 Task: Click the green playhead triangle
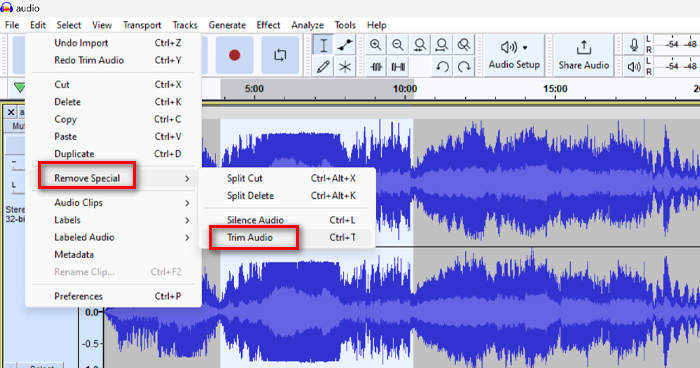click(19, 87)
